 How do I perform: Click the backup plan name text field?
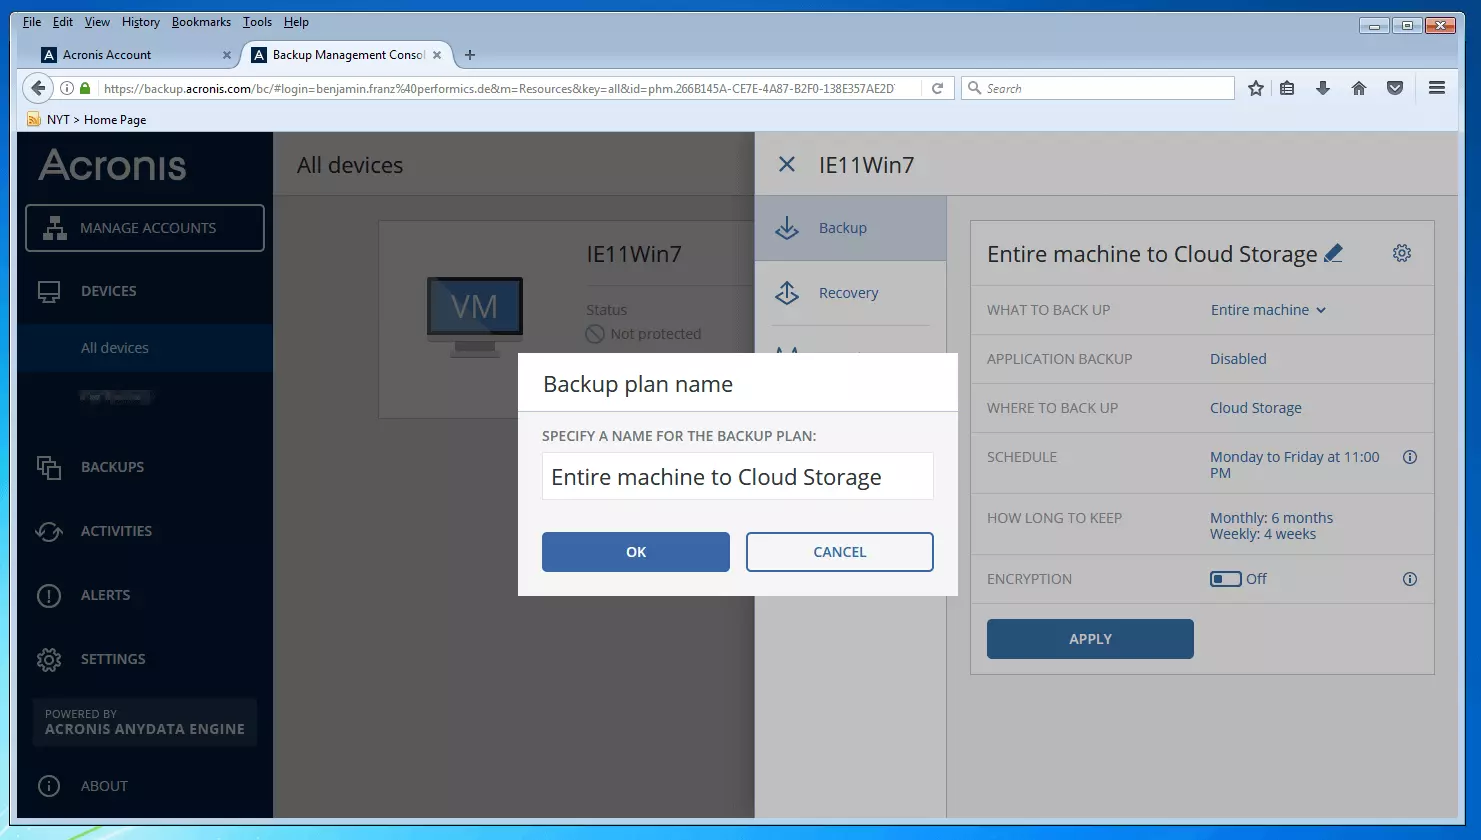(737, 477)
